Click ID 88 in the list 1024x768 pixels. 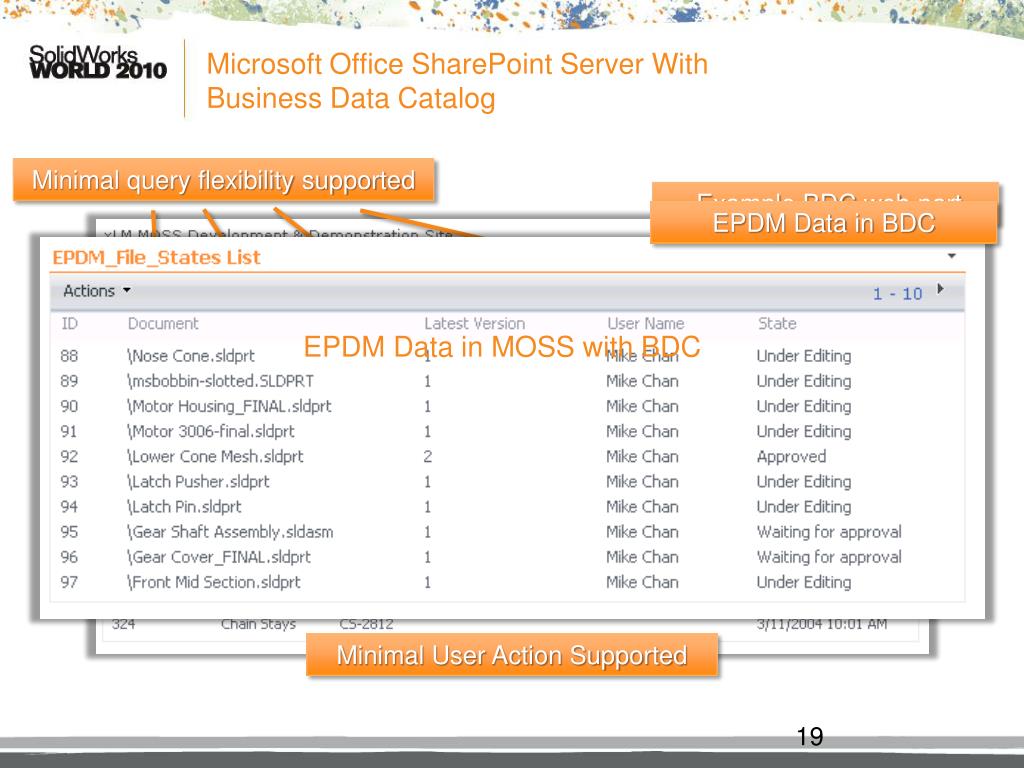[69, 356]
